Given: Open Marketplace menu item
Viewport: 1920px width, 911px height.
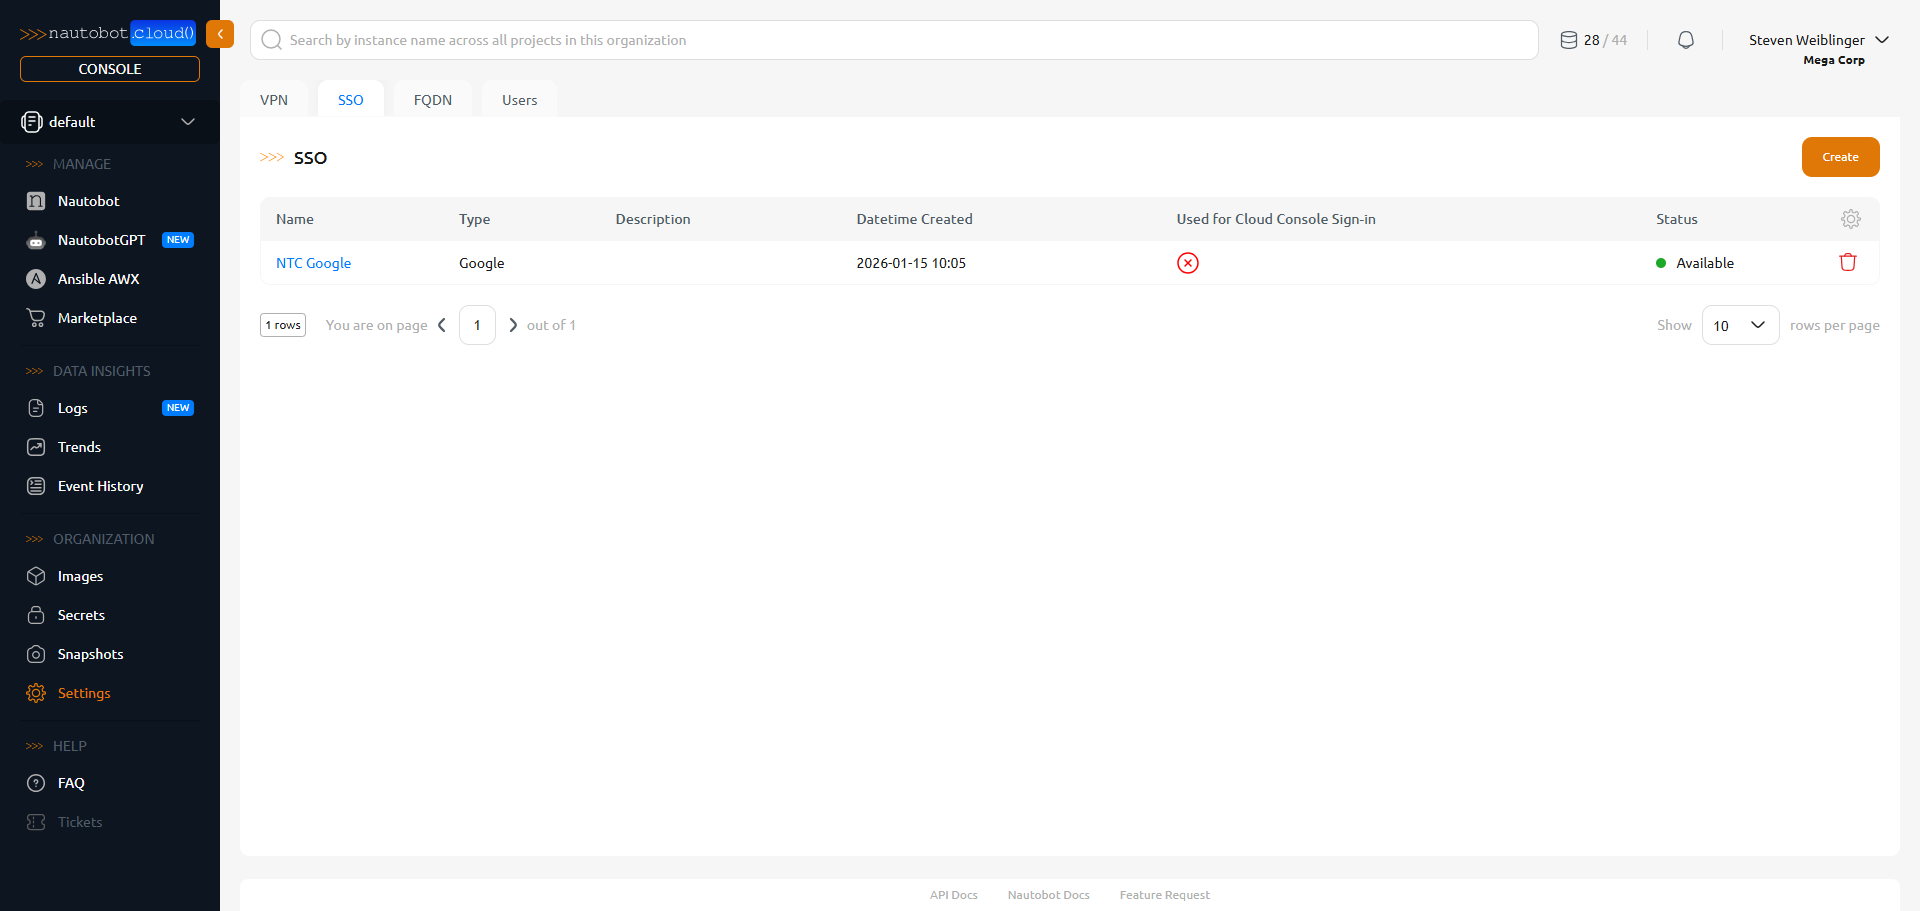Looking at the screenshot, I should click(x=98, y=318).
